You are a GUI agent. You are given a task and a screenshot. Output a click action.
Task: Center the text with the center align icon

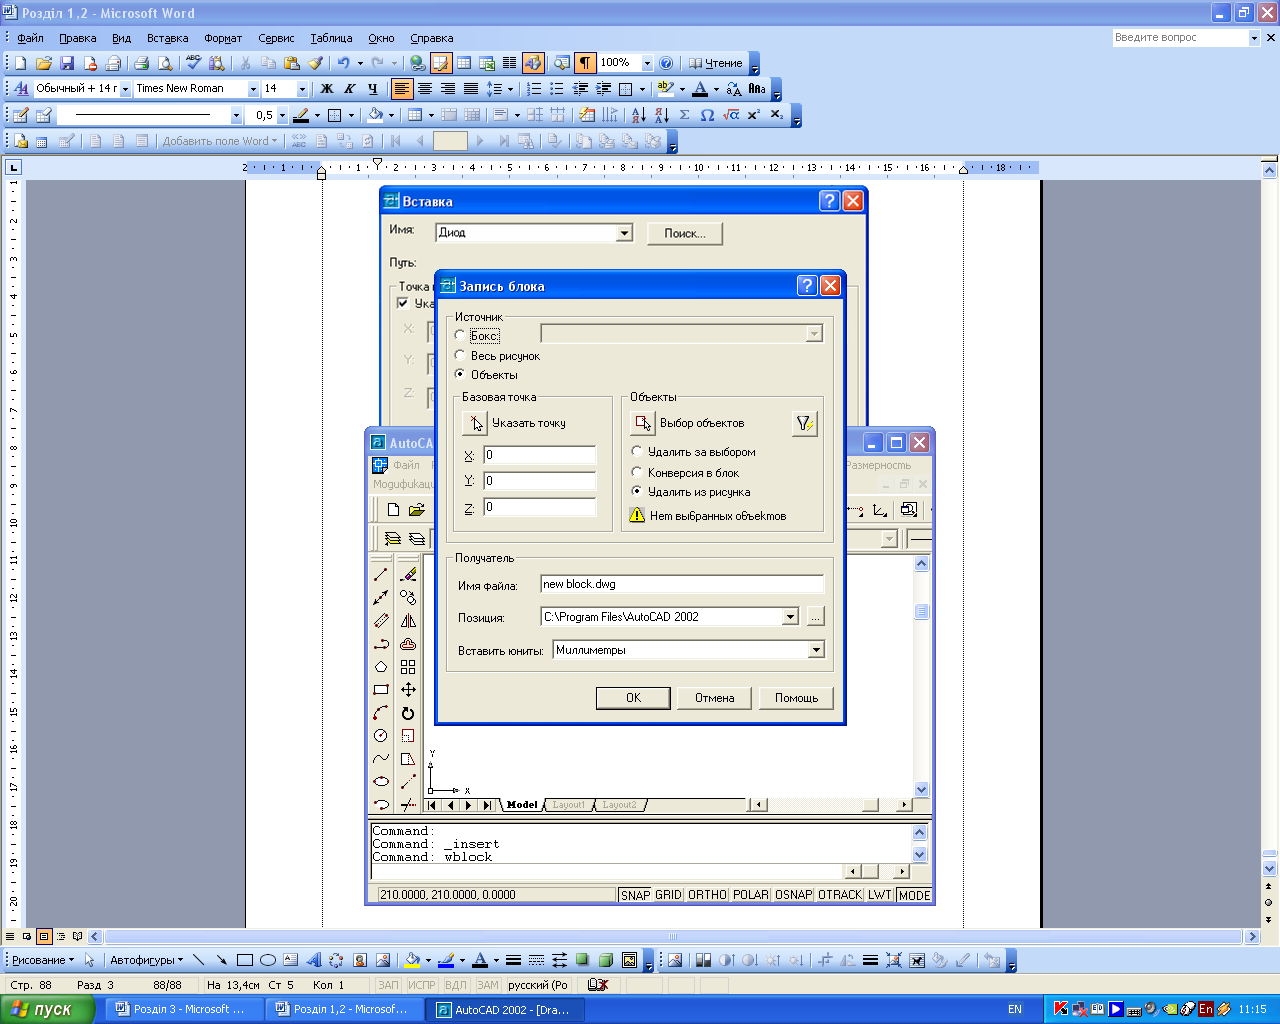tap(425, 89)
